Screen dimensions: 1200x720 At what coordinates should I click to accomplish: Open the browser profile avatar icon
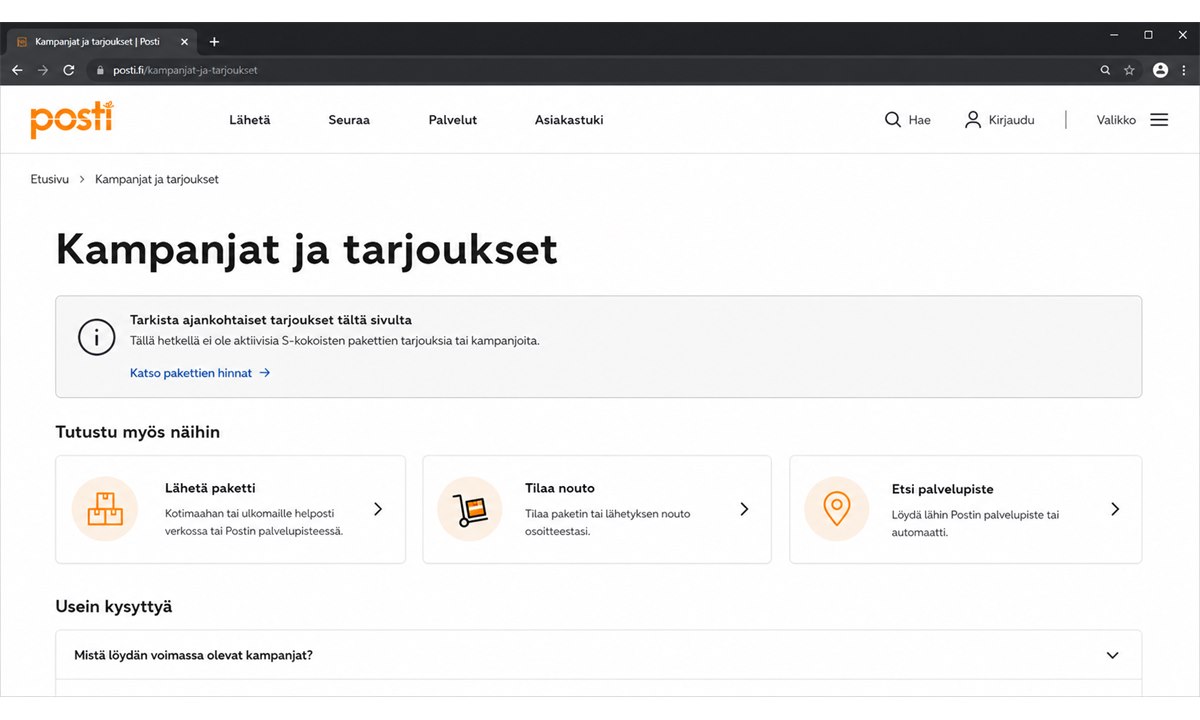tap(1160, 70)
